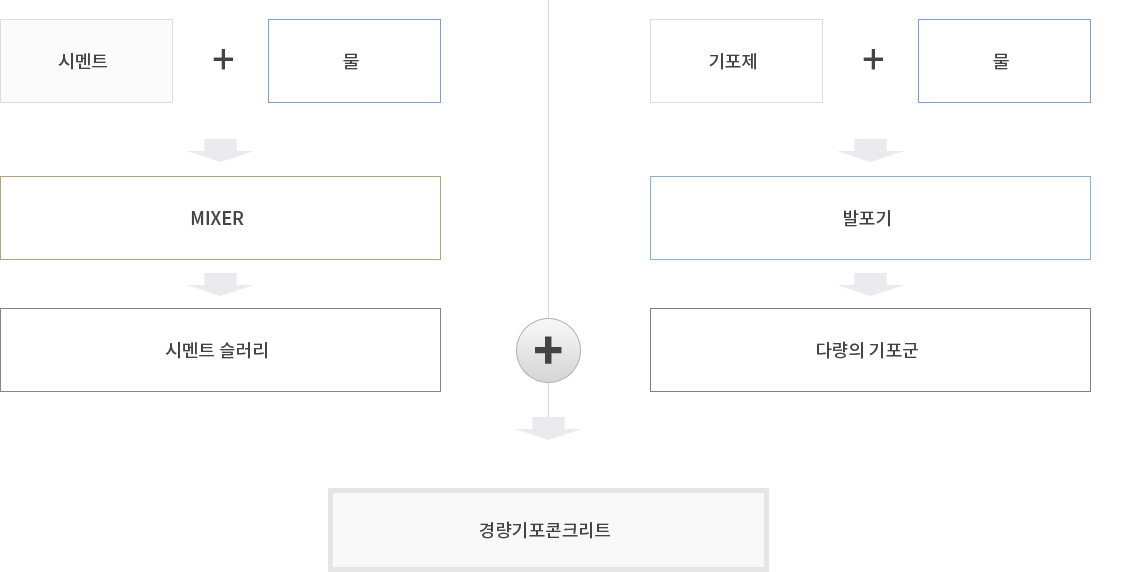This screenshot has width=1129, height=572.
Task: Click the plus sign between 시멘트 and 물
Action: [x=223, y=60]
